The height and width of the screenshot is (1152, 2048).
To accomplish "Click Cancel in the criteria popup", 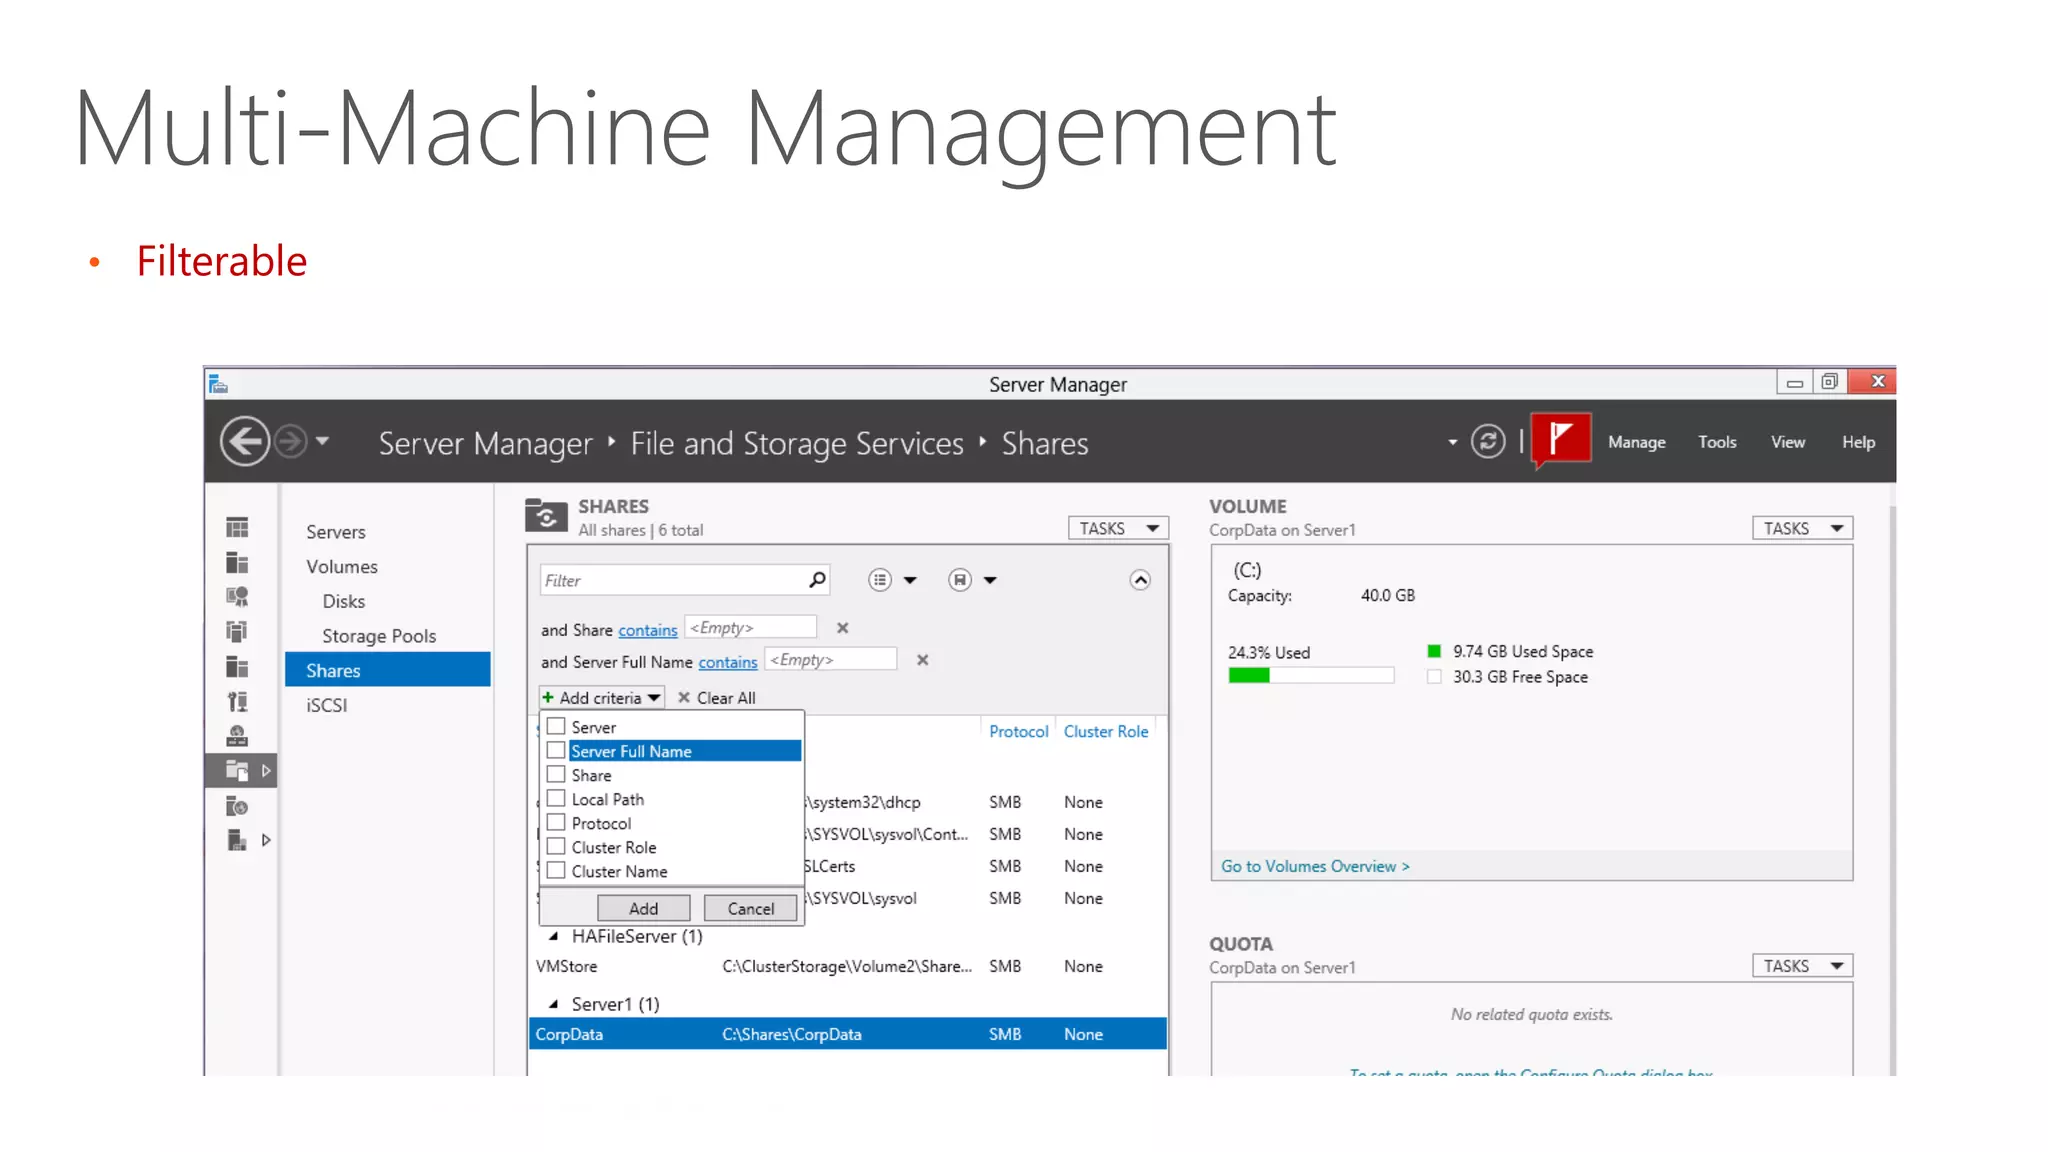I will (x=750, y=908).
